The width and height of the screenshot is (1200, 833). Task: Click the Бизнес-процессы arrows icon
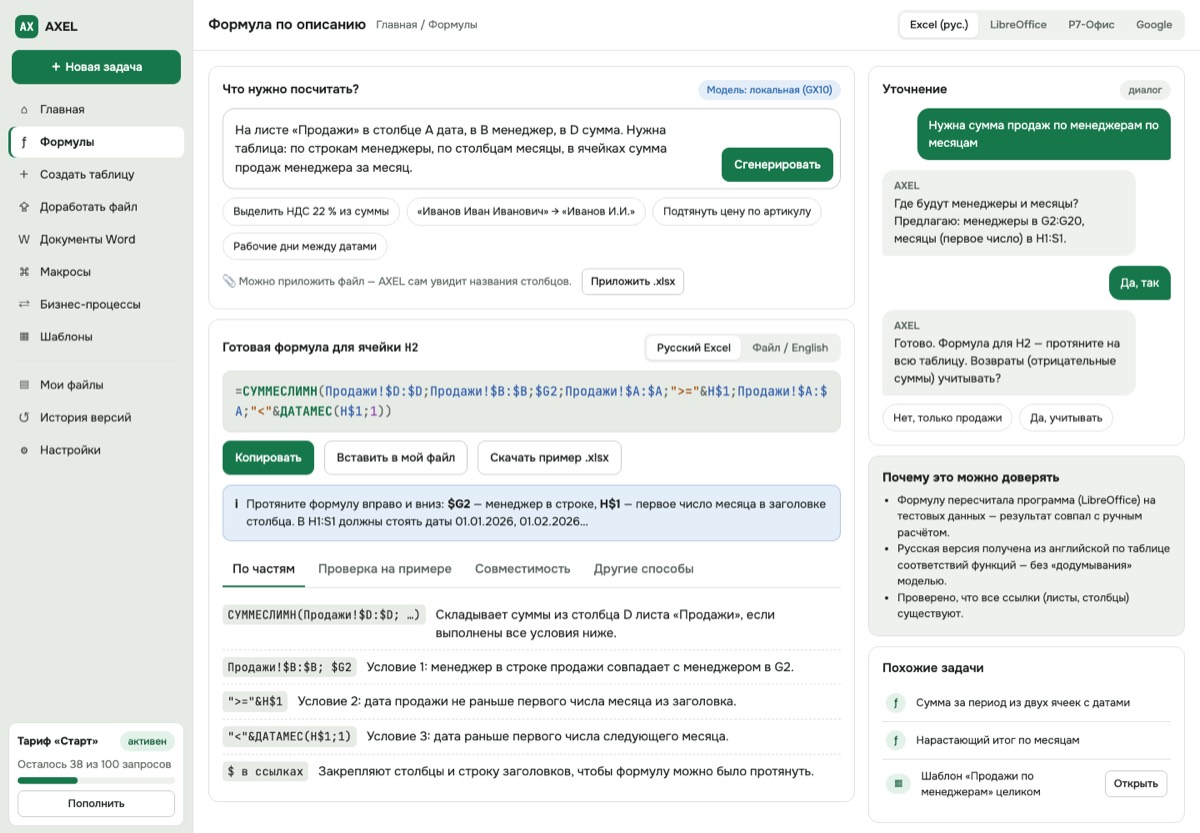(24, 304)
